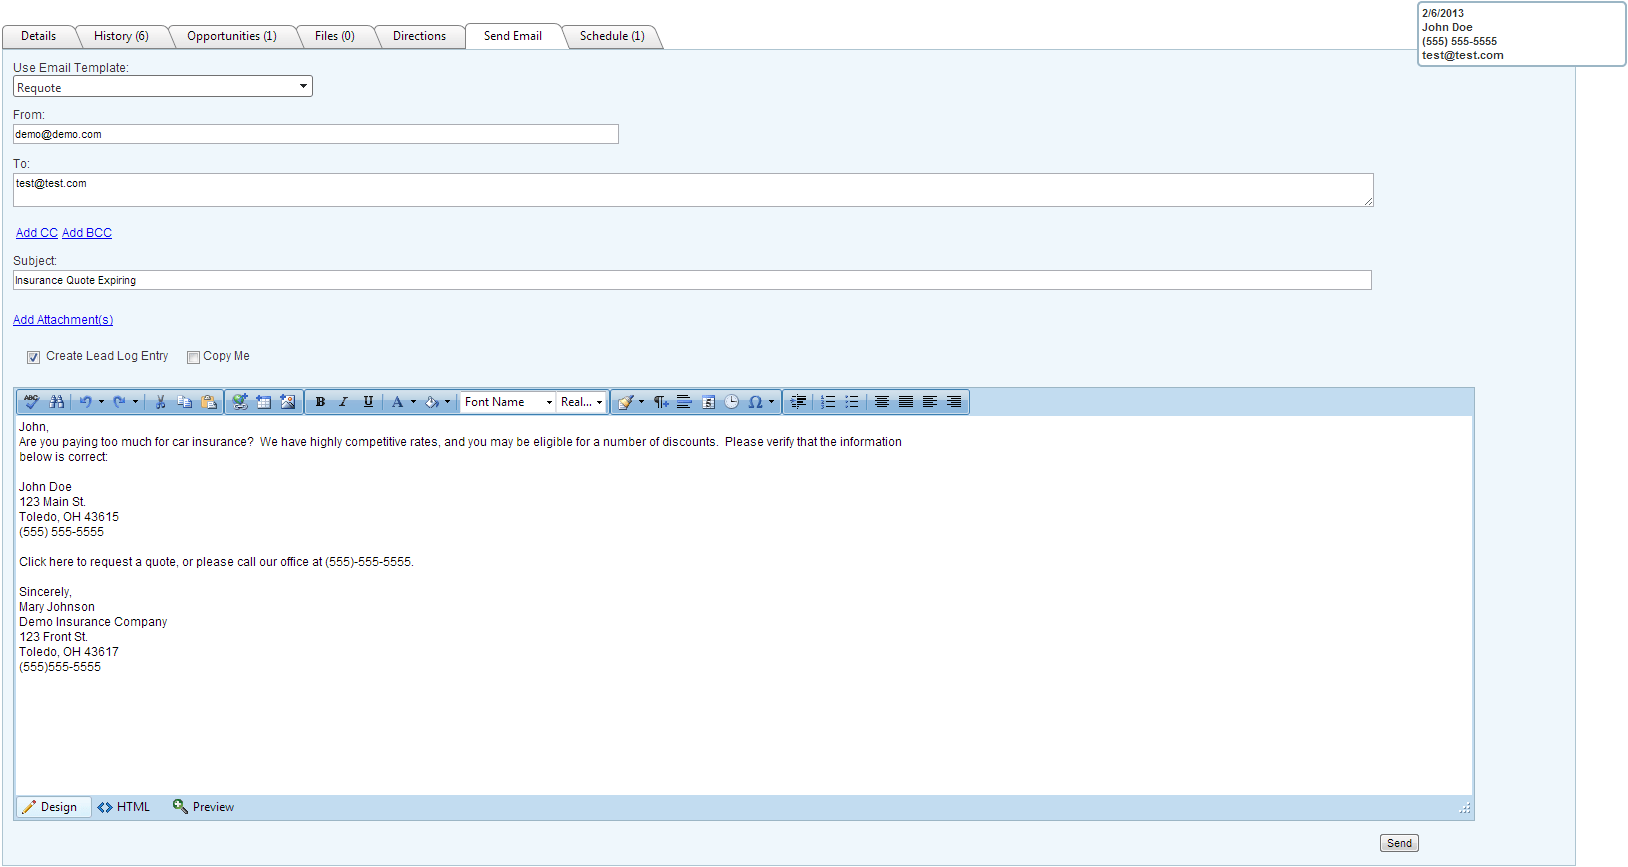The width and height of the screenshot is (1628, 867).
Task: Apply bold formatting
Action: tap(320, 402)
